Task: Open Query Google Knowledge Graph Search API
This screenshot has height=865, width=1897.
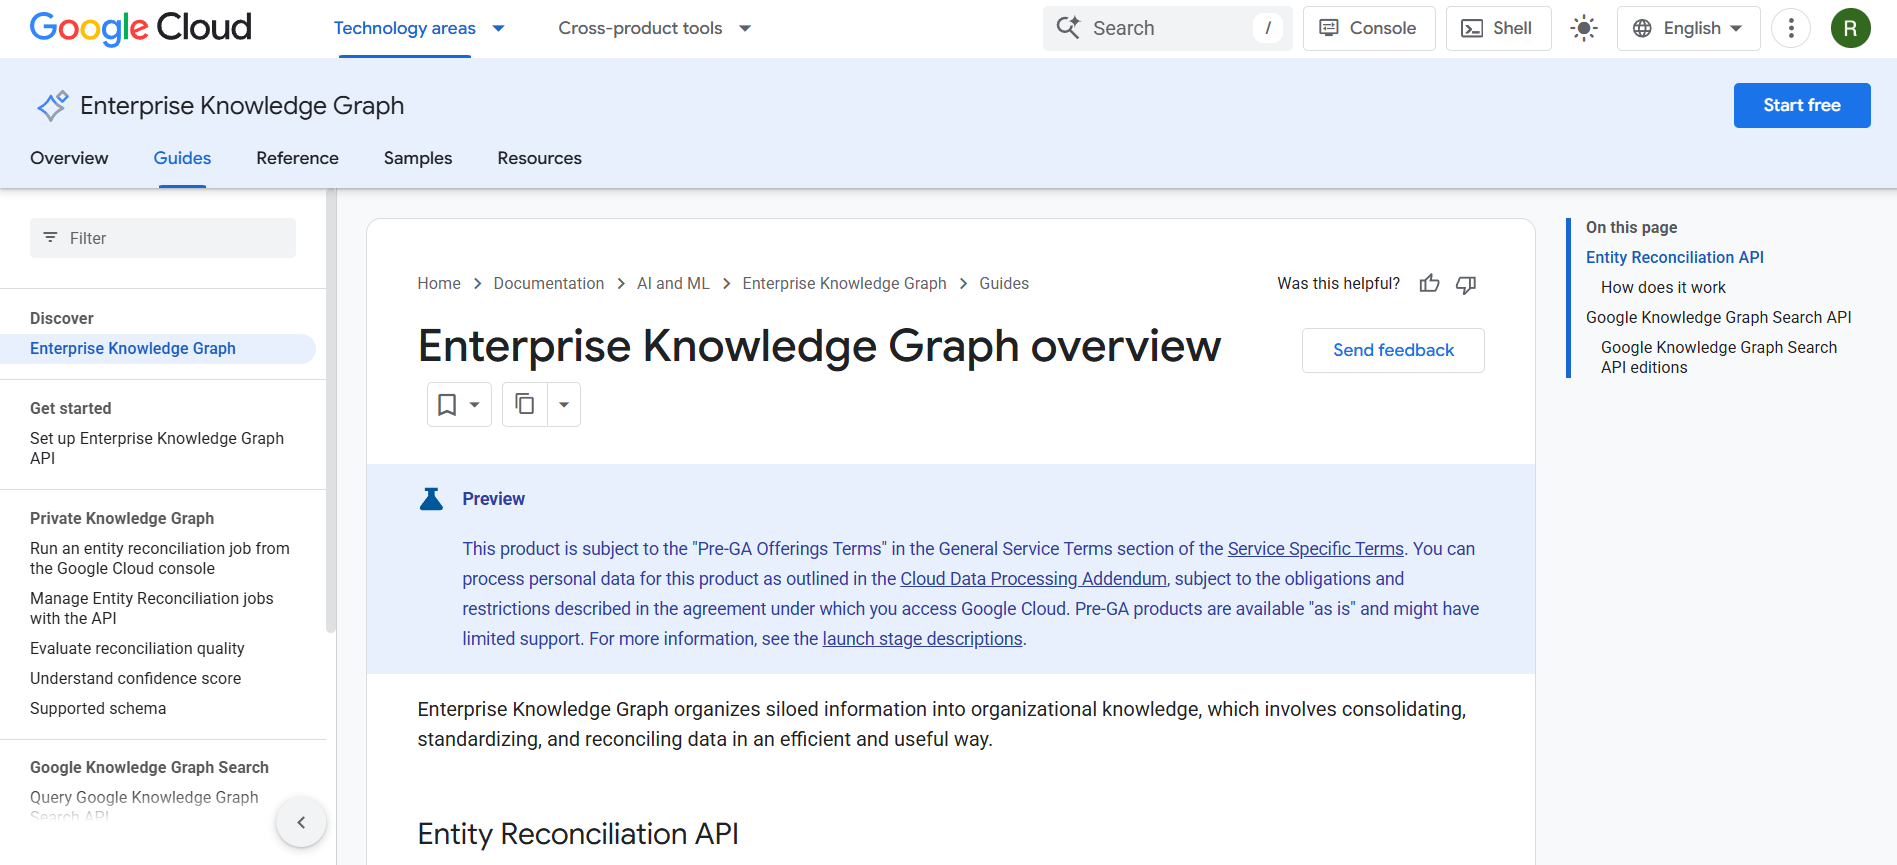Action: (144, 805)
